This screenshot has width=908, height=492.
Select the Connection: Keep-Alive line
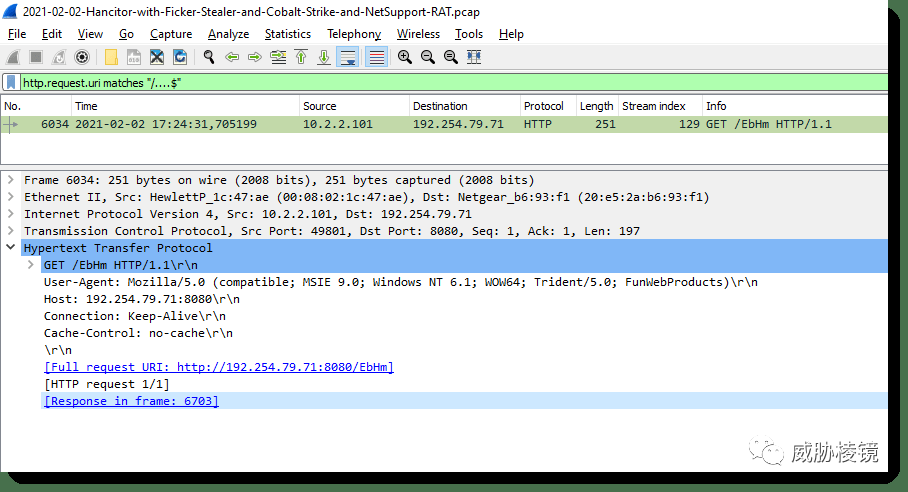(135, 316)
